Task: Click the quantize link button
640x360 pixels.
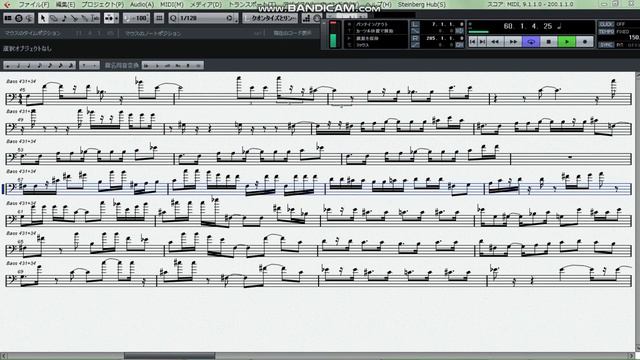Action: pyautogui.click(x=271, y=18)
